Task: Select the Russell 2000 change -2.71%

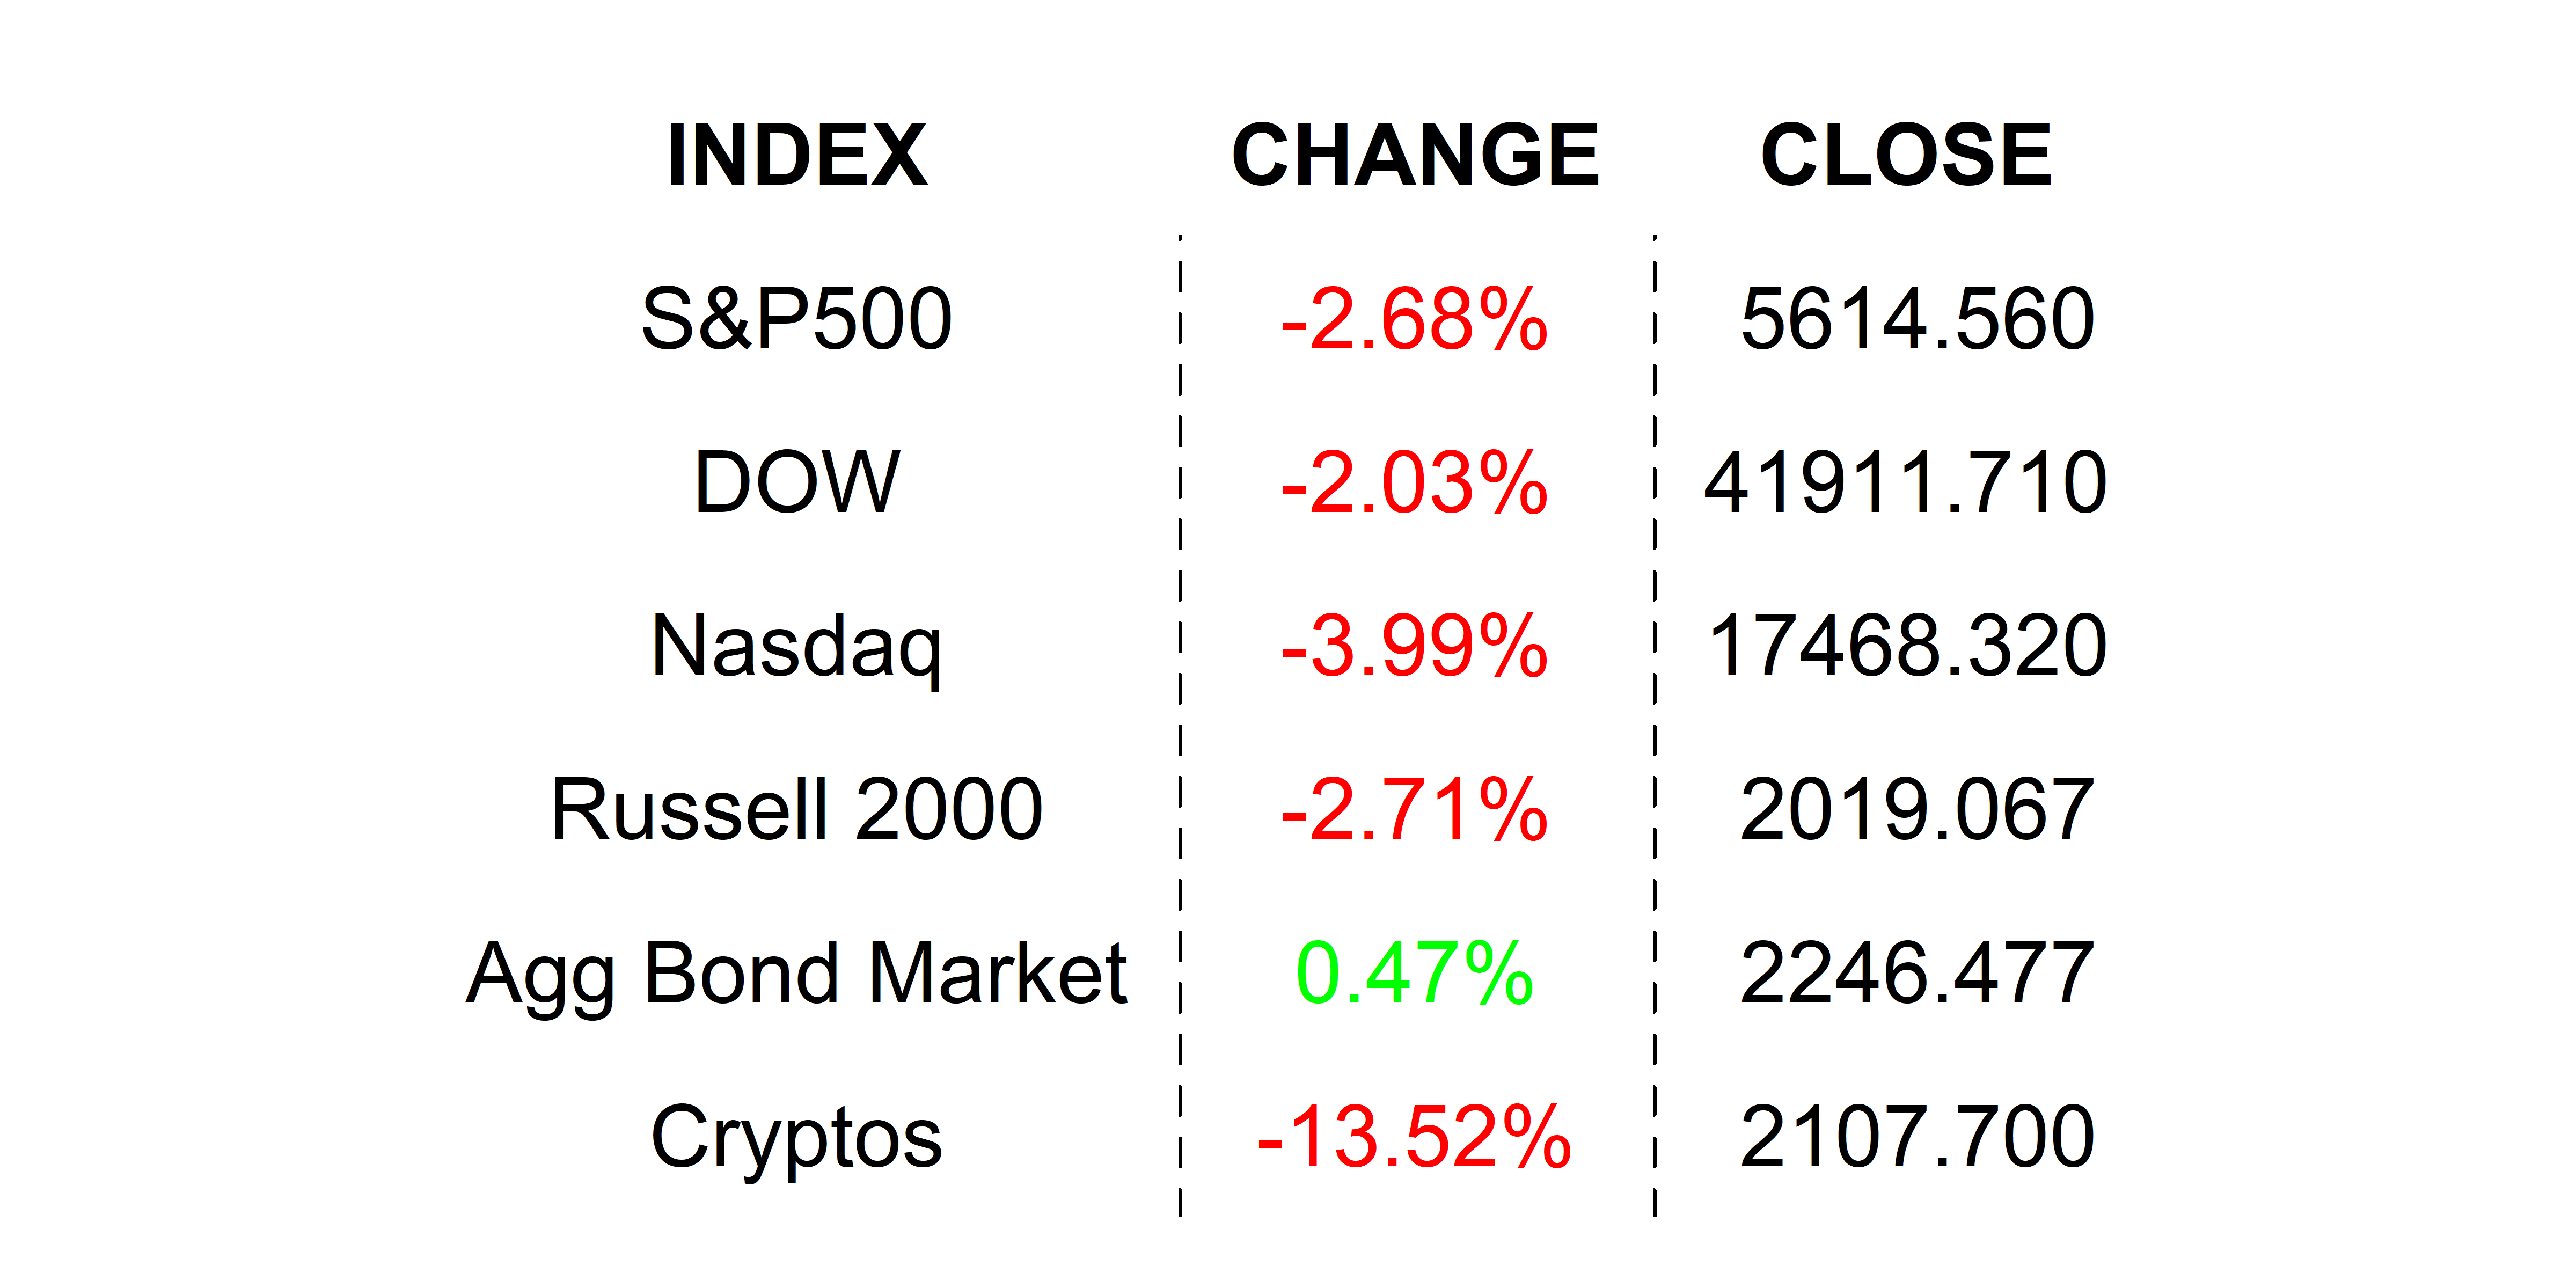Action: point(1415,810)
